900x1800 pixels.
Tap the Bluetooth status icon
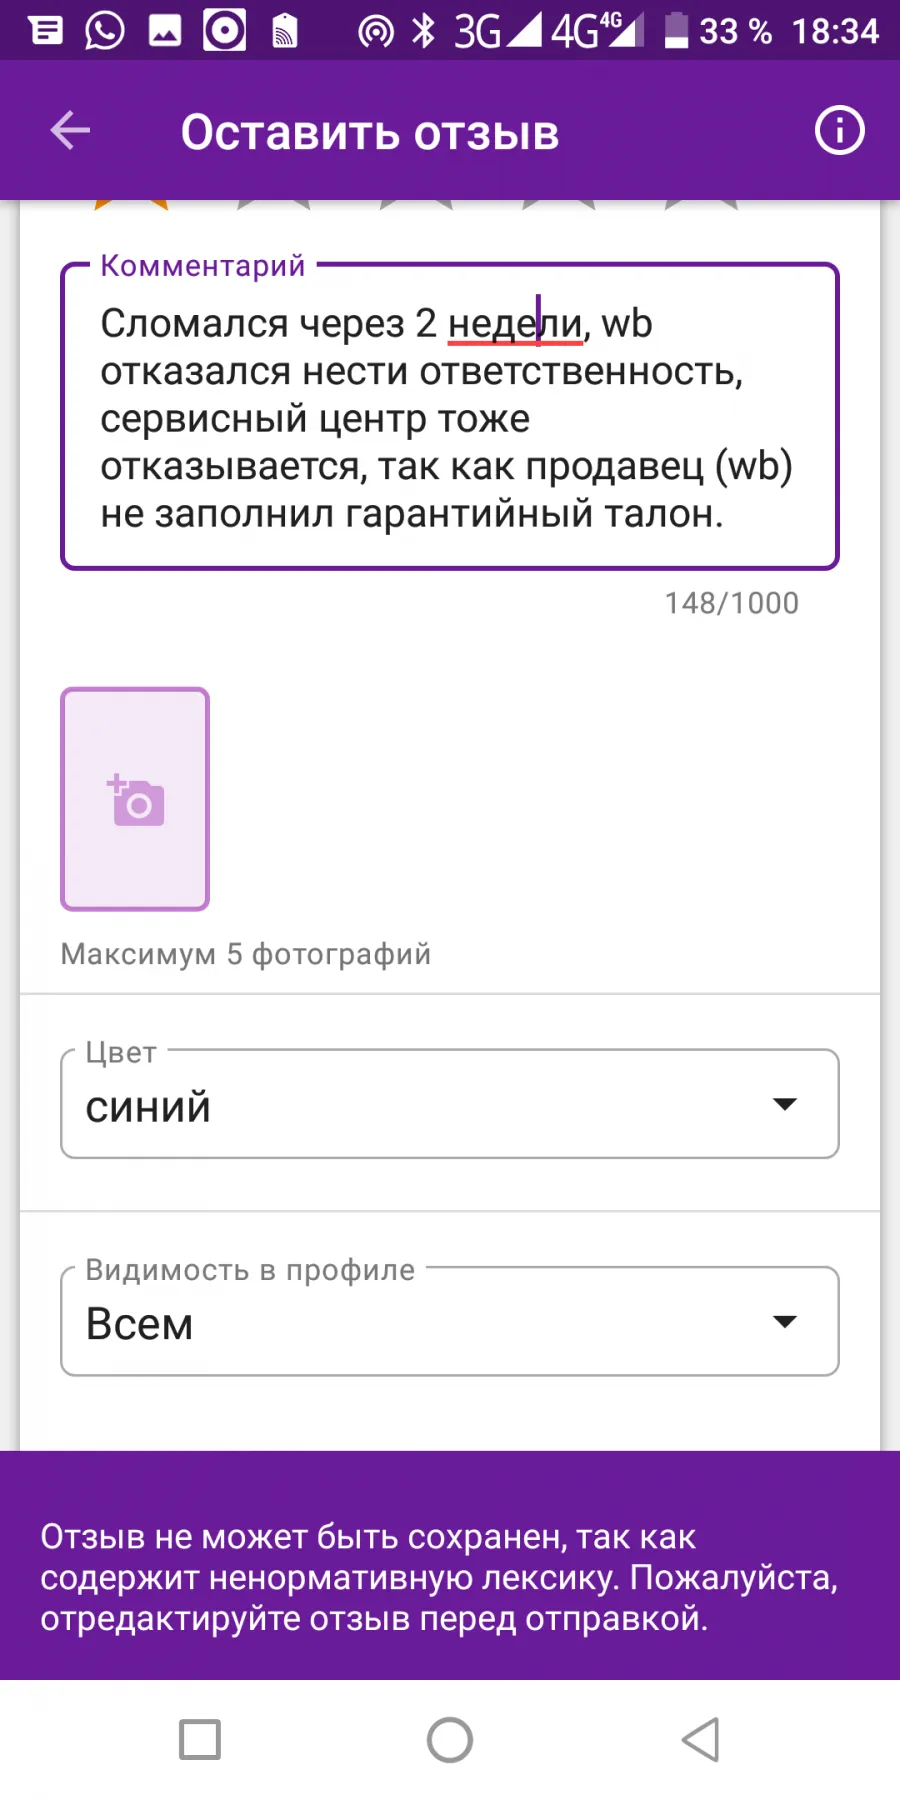pyautogui.click(x=424, y=31)
